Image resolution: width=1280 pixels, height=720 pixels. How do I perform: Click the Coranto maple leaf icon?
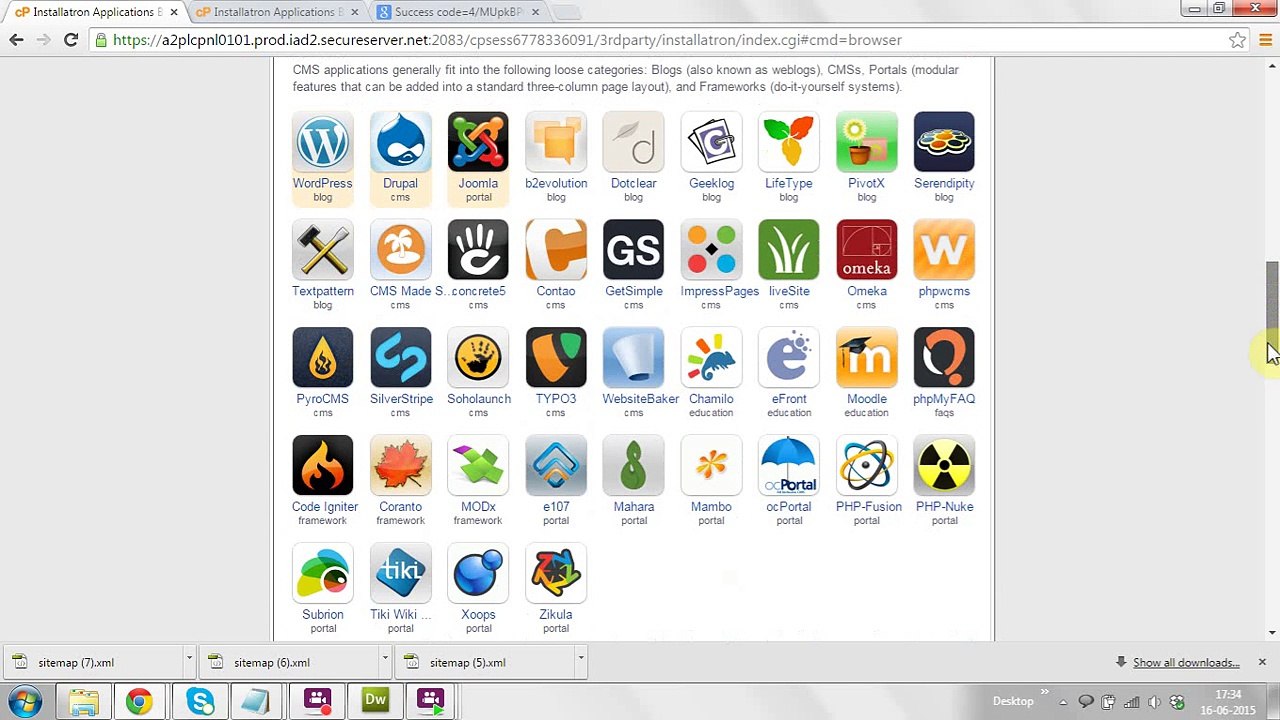coord(400,466)
